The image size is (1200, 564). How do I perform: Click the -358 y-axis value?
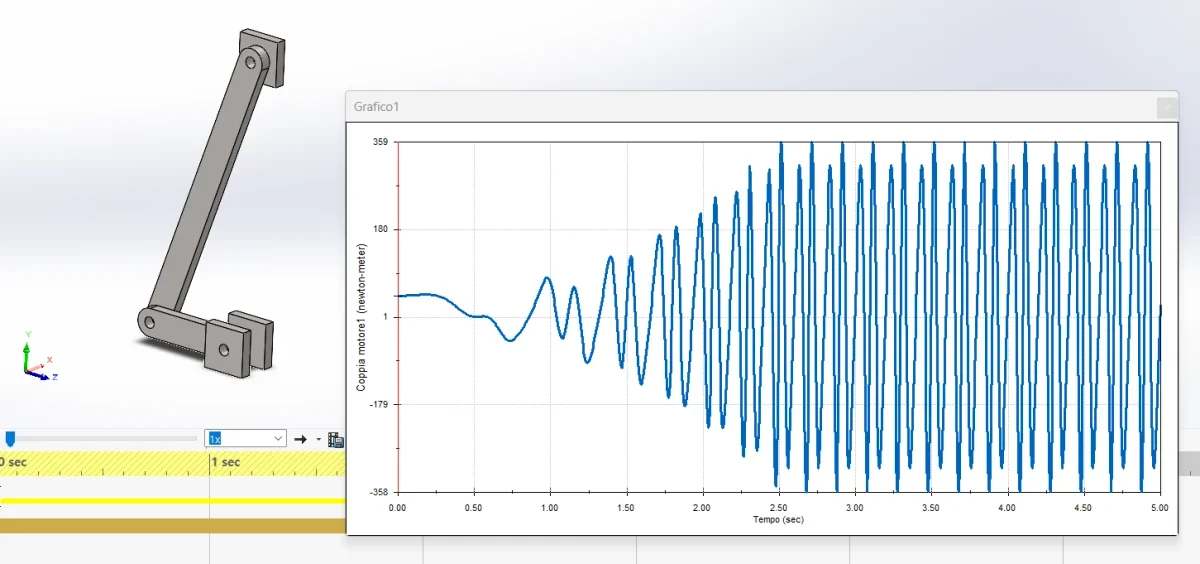pos(379,492)
